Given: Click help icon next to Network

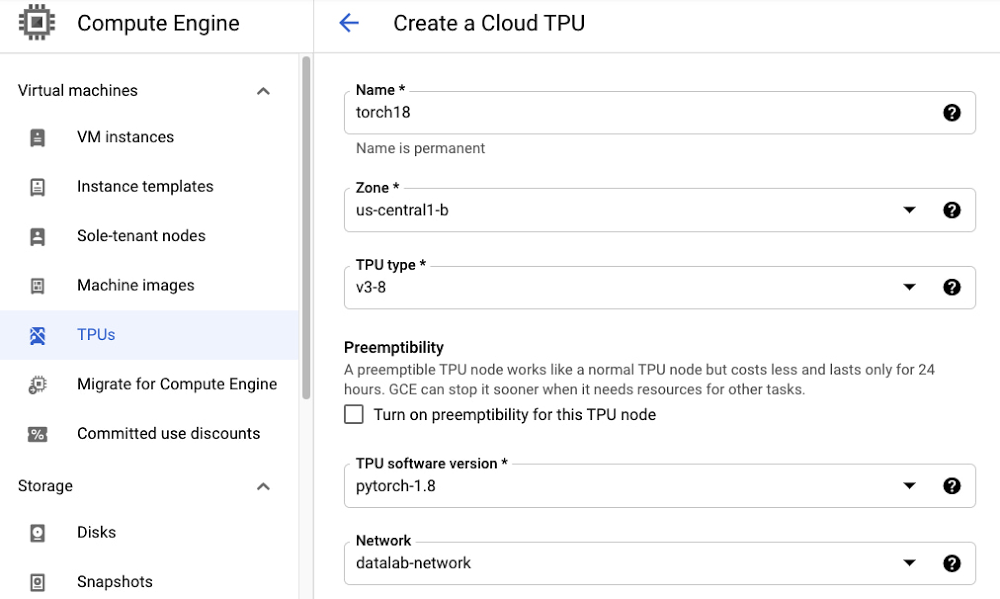Looking at the screenshot, I should click(x=951, y=563).
